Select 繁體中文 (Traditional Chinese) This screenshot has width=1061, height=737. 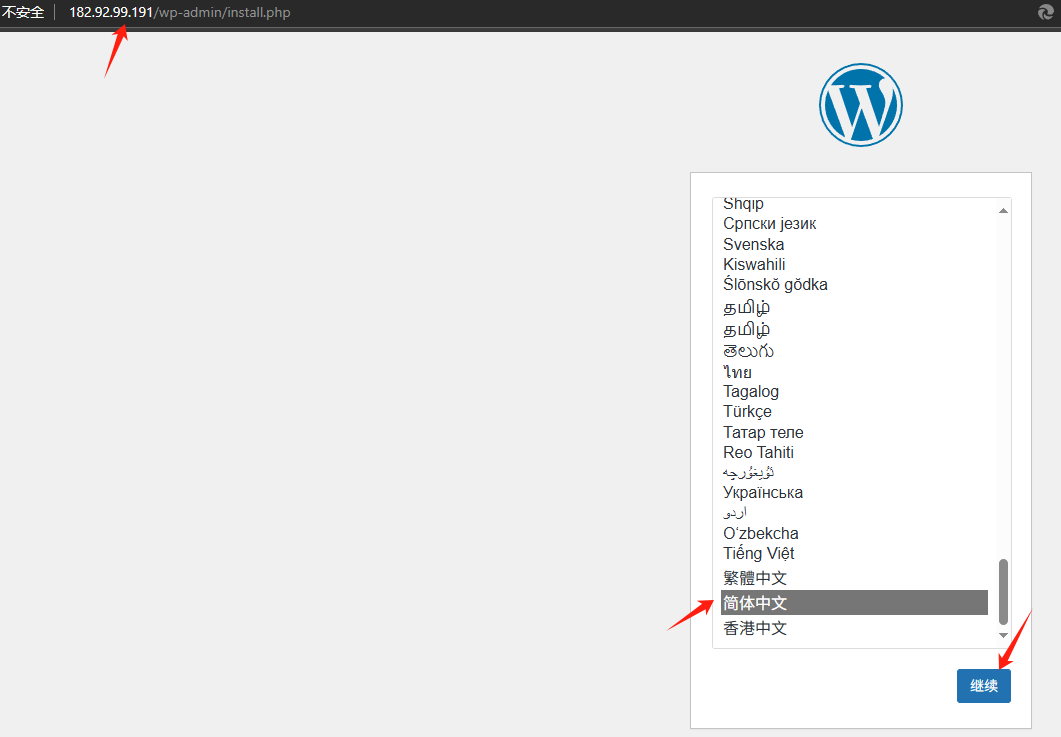tap(854, 578)
